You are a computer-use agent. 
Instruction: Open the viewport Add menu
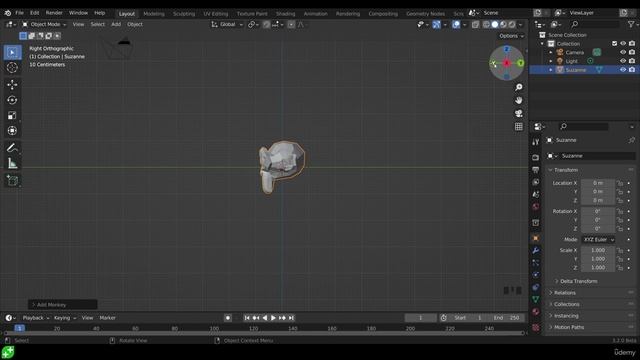point(116,24)
